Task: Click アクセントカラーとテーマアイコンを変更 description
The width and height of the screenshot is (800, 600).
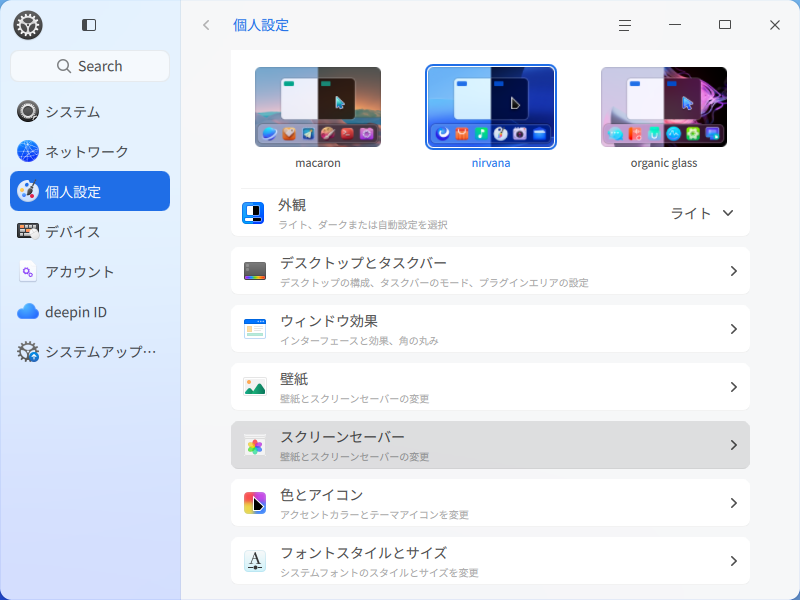Action: 374,514
